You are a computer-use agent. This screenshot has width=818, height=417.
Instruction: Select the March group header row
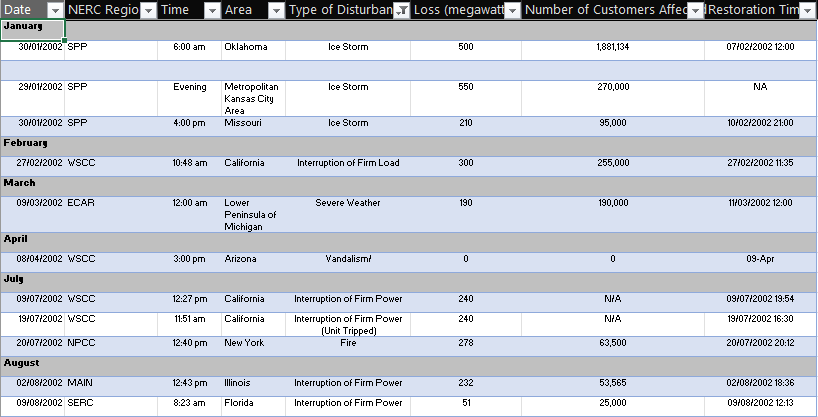pos(409,186)
